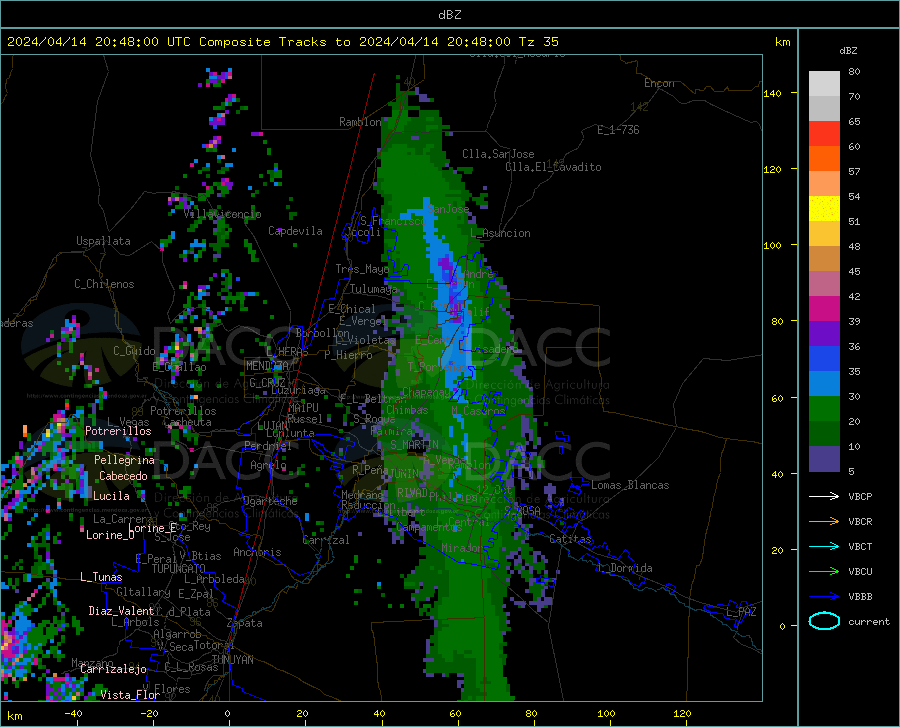Image resolution: width=900 pixels, height=727 pixels.
Task: Click the 'Tz 35' text in header
Action: click(538, 42)
